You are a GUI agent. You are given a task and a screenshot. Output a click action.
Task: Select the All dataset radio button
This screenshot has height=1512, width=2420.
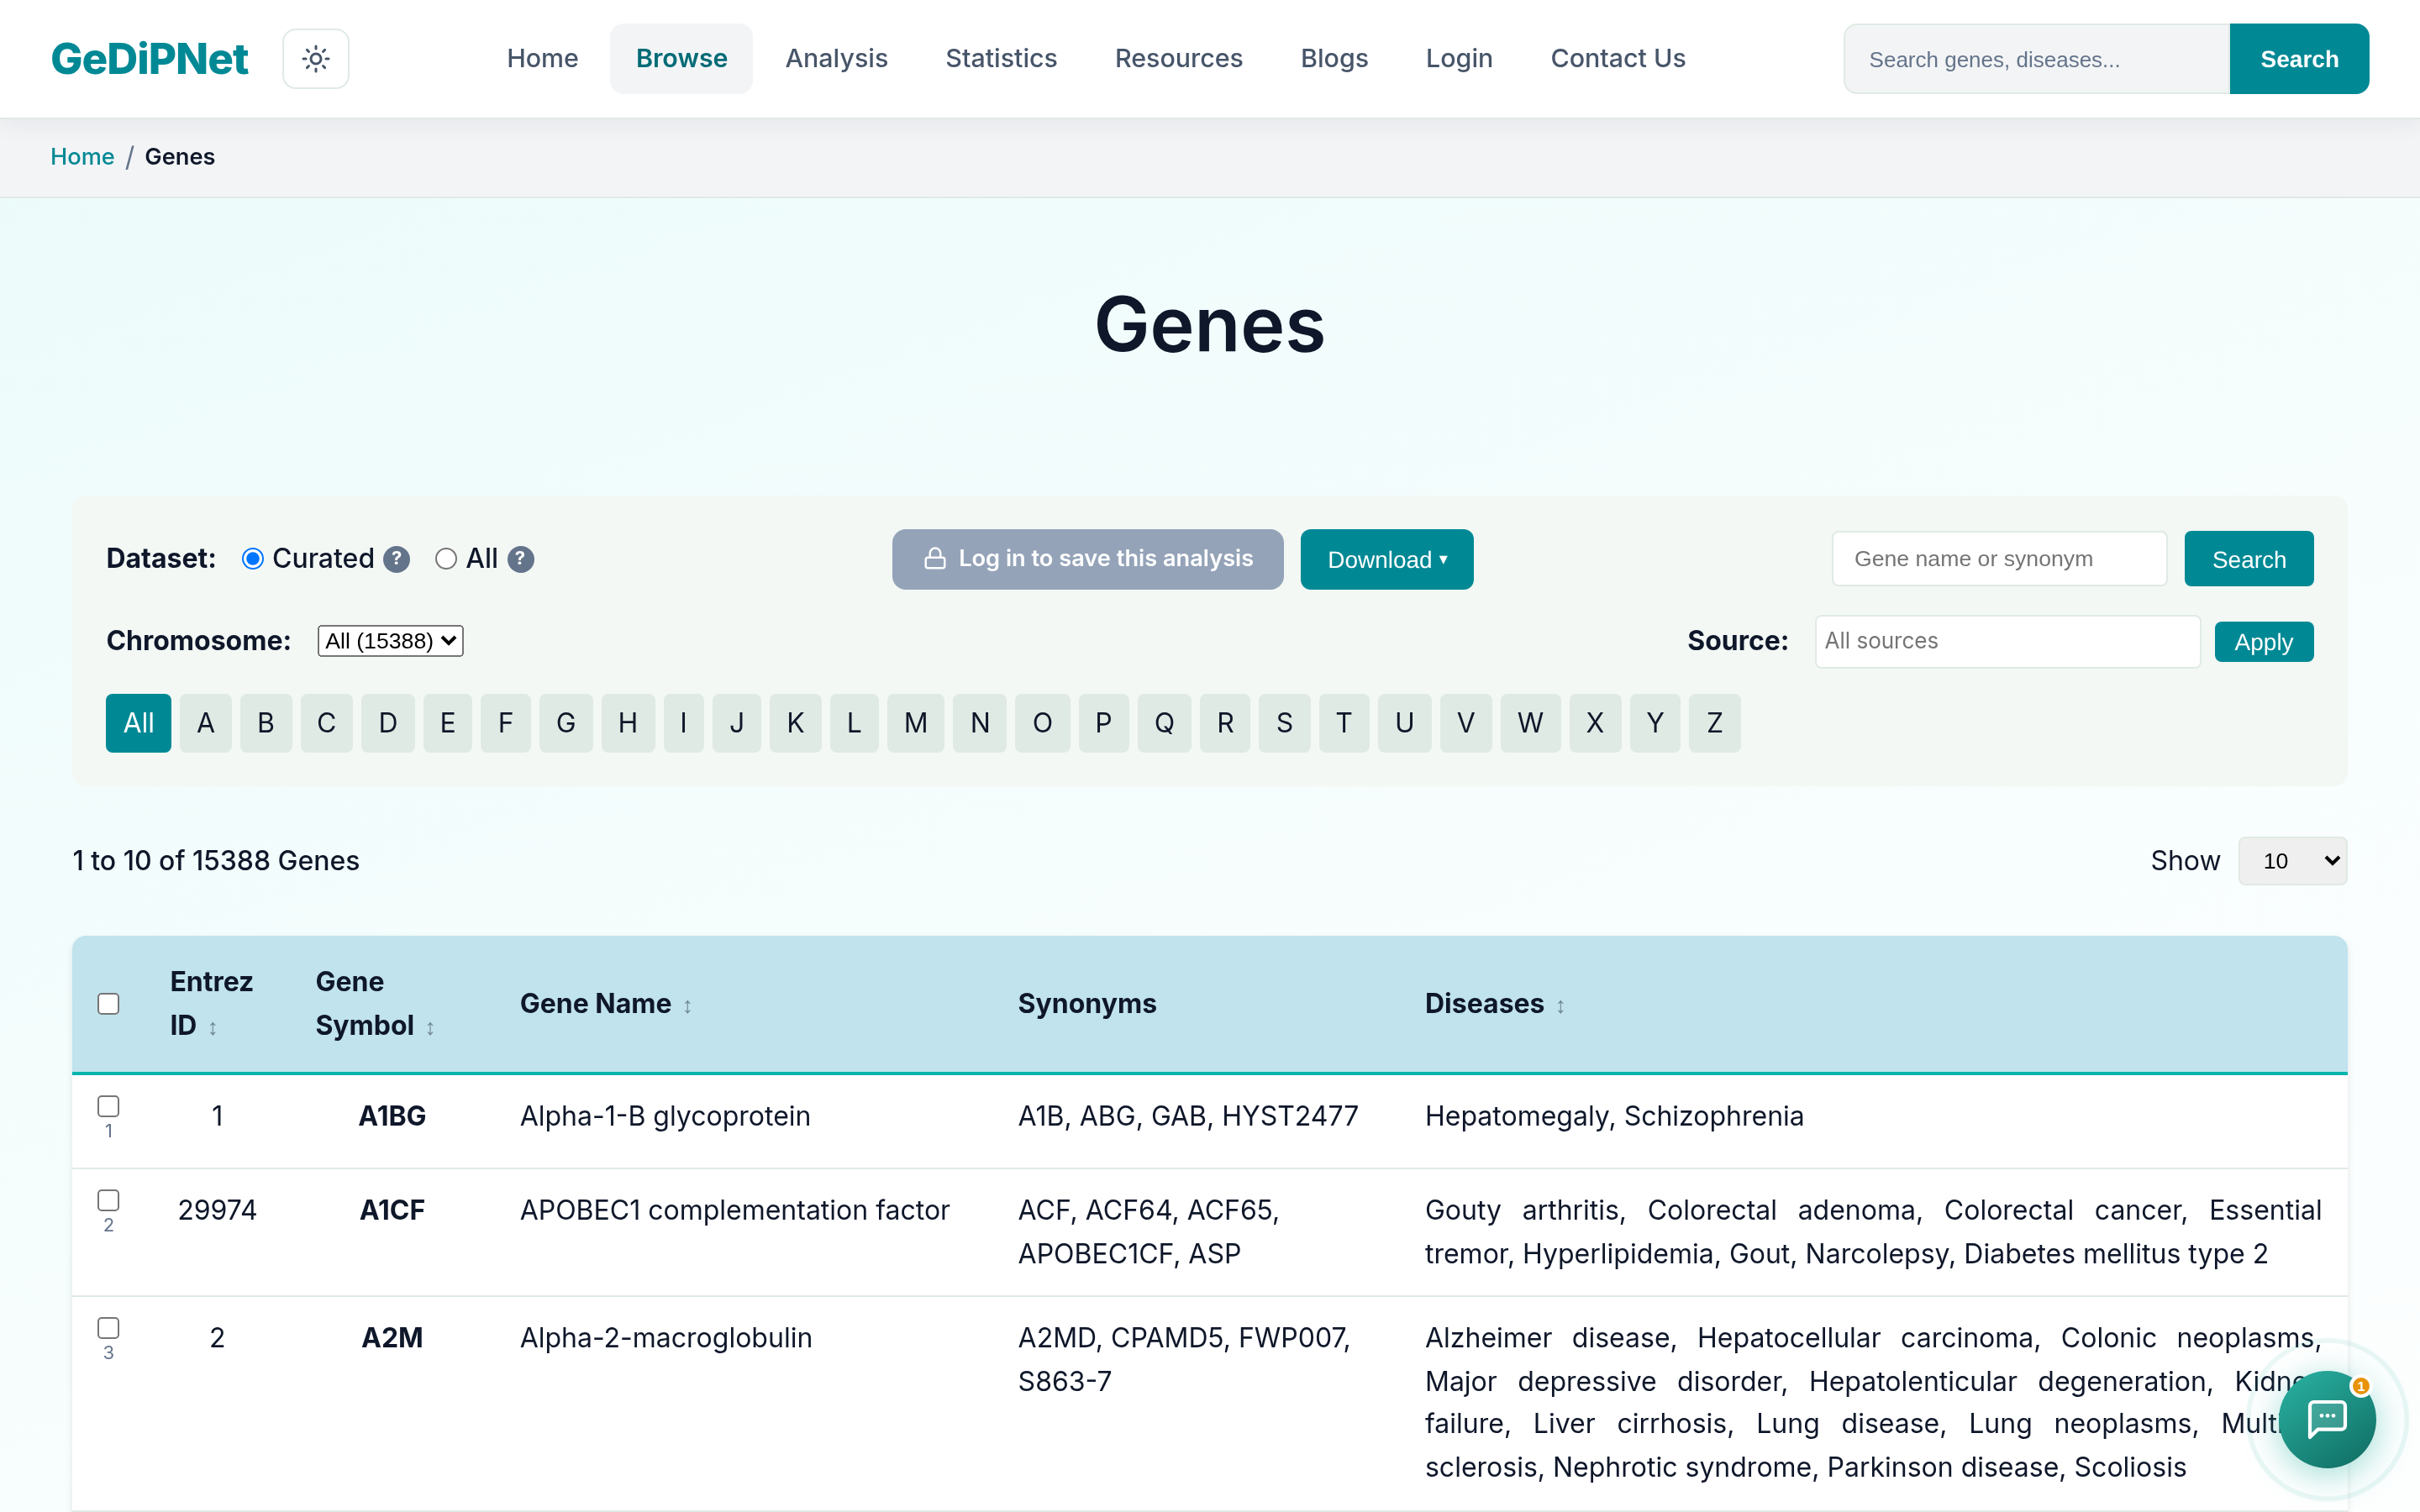coord(446,559)
